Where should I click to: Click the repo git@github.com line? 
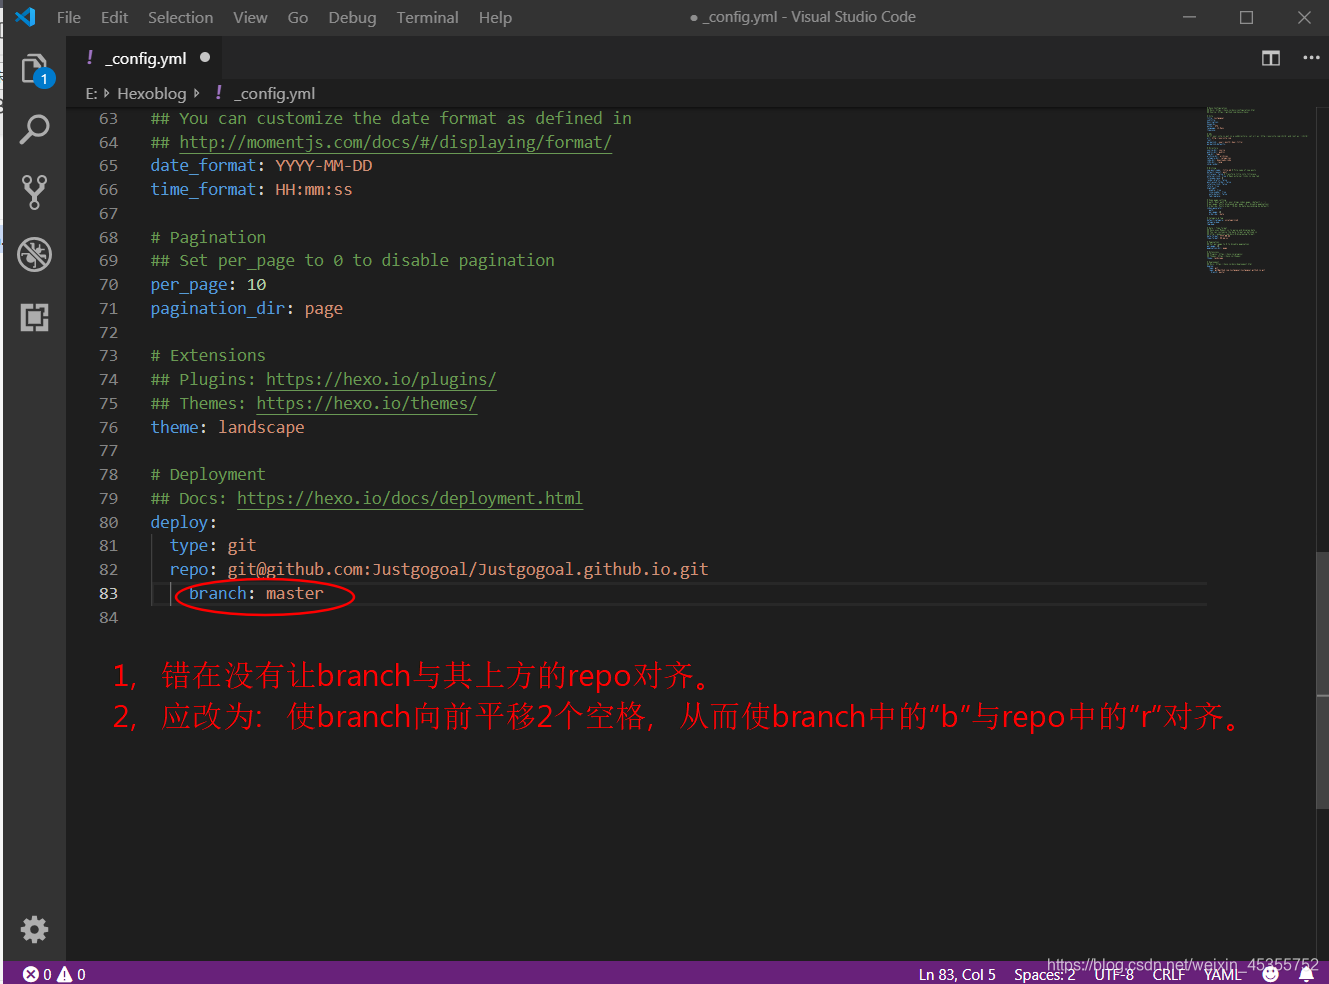(439, 569)
